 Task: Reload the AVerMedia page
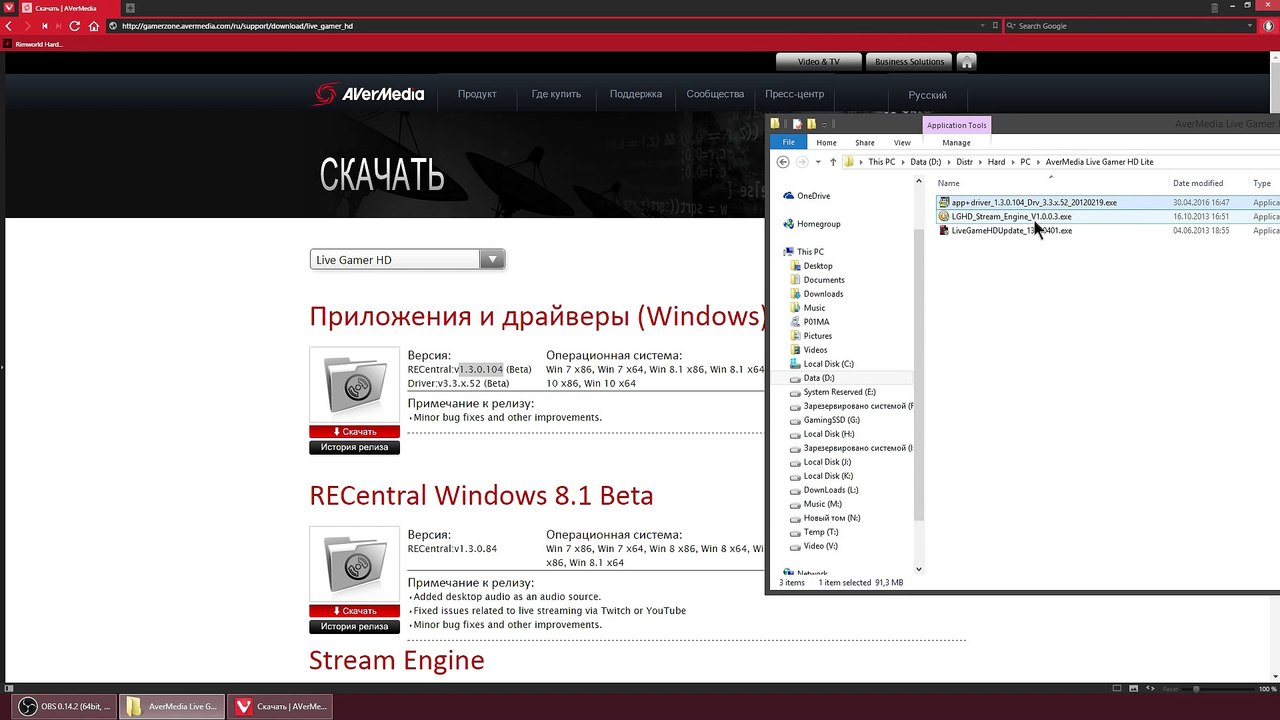75,26
